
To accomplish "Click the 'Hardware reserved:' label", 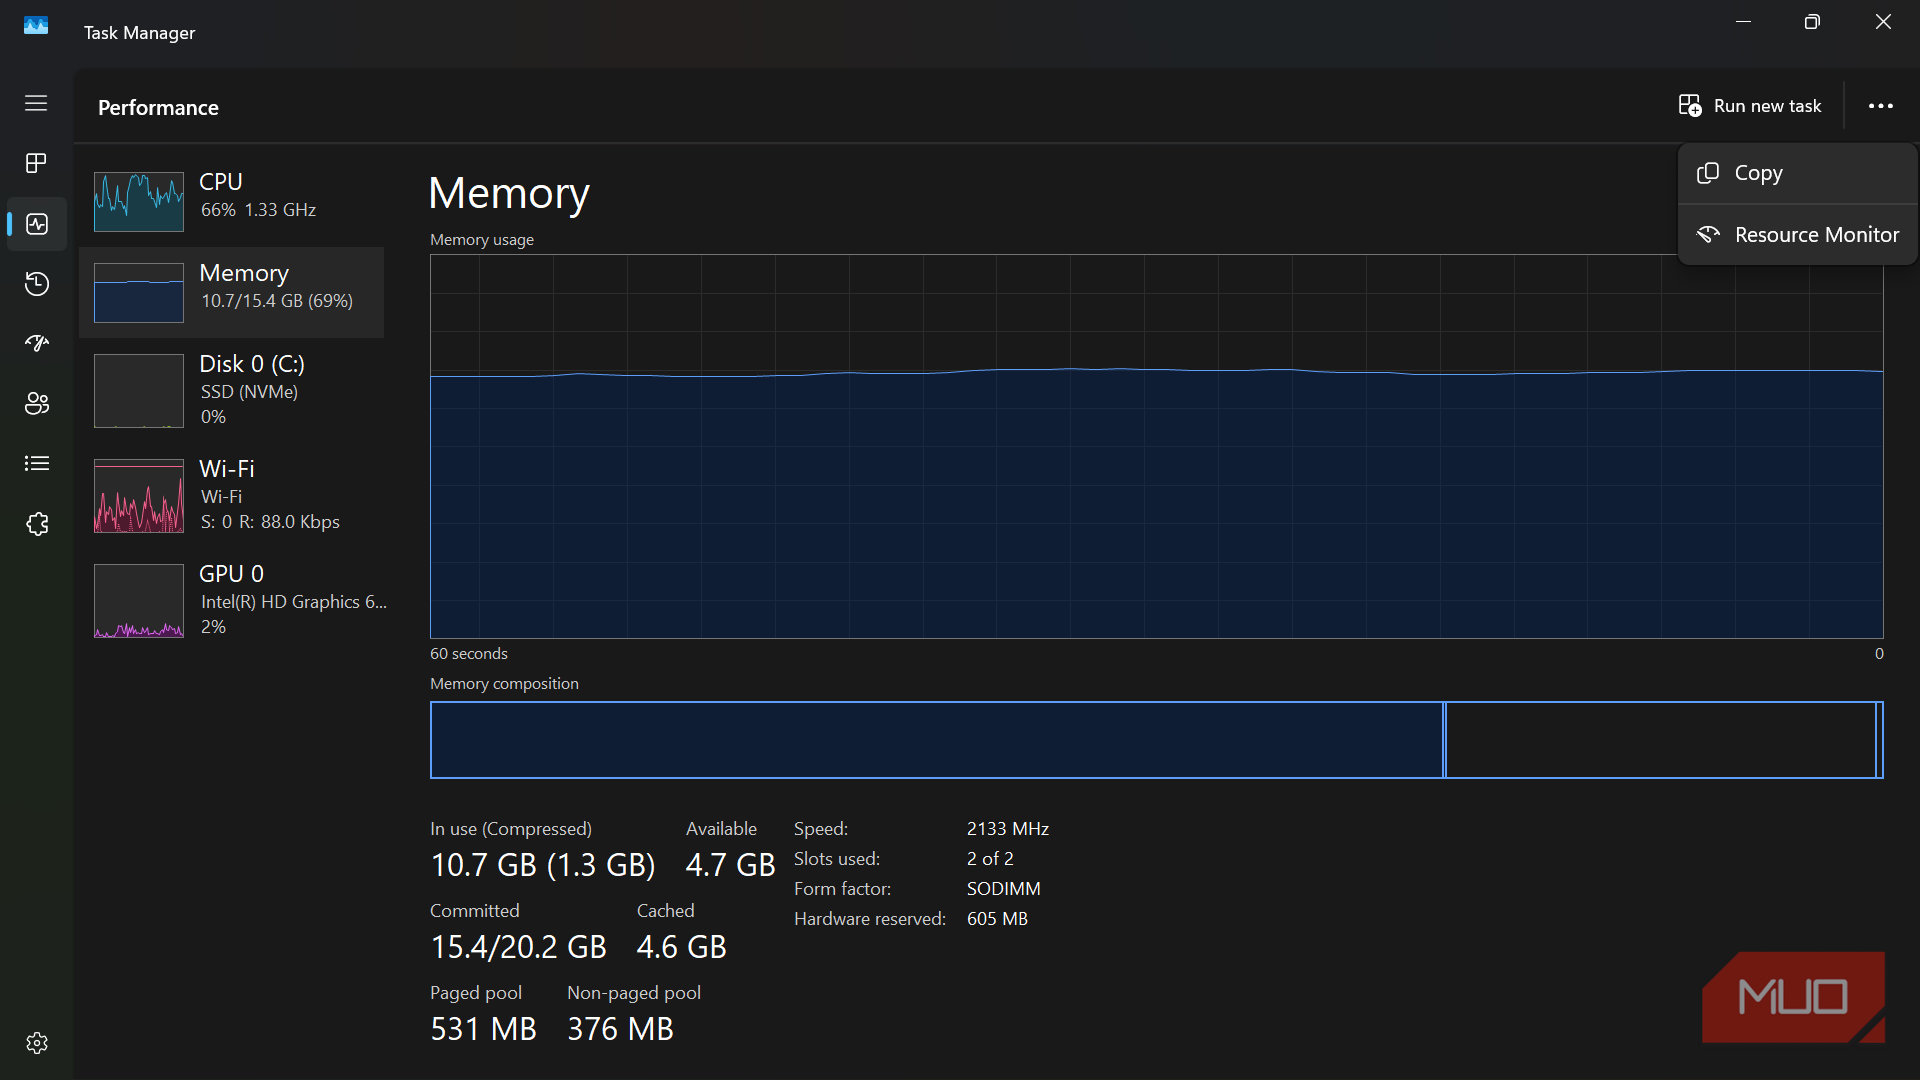I will pyautogui.click(x=870, y=919).
